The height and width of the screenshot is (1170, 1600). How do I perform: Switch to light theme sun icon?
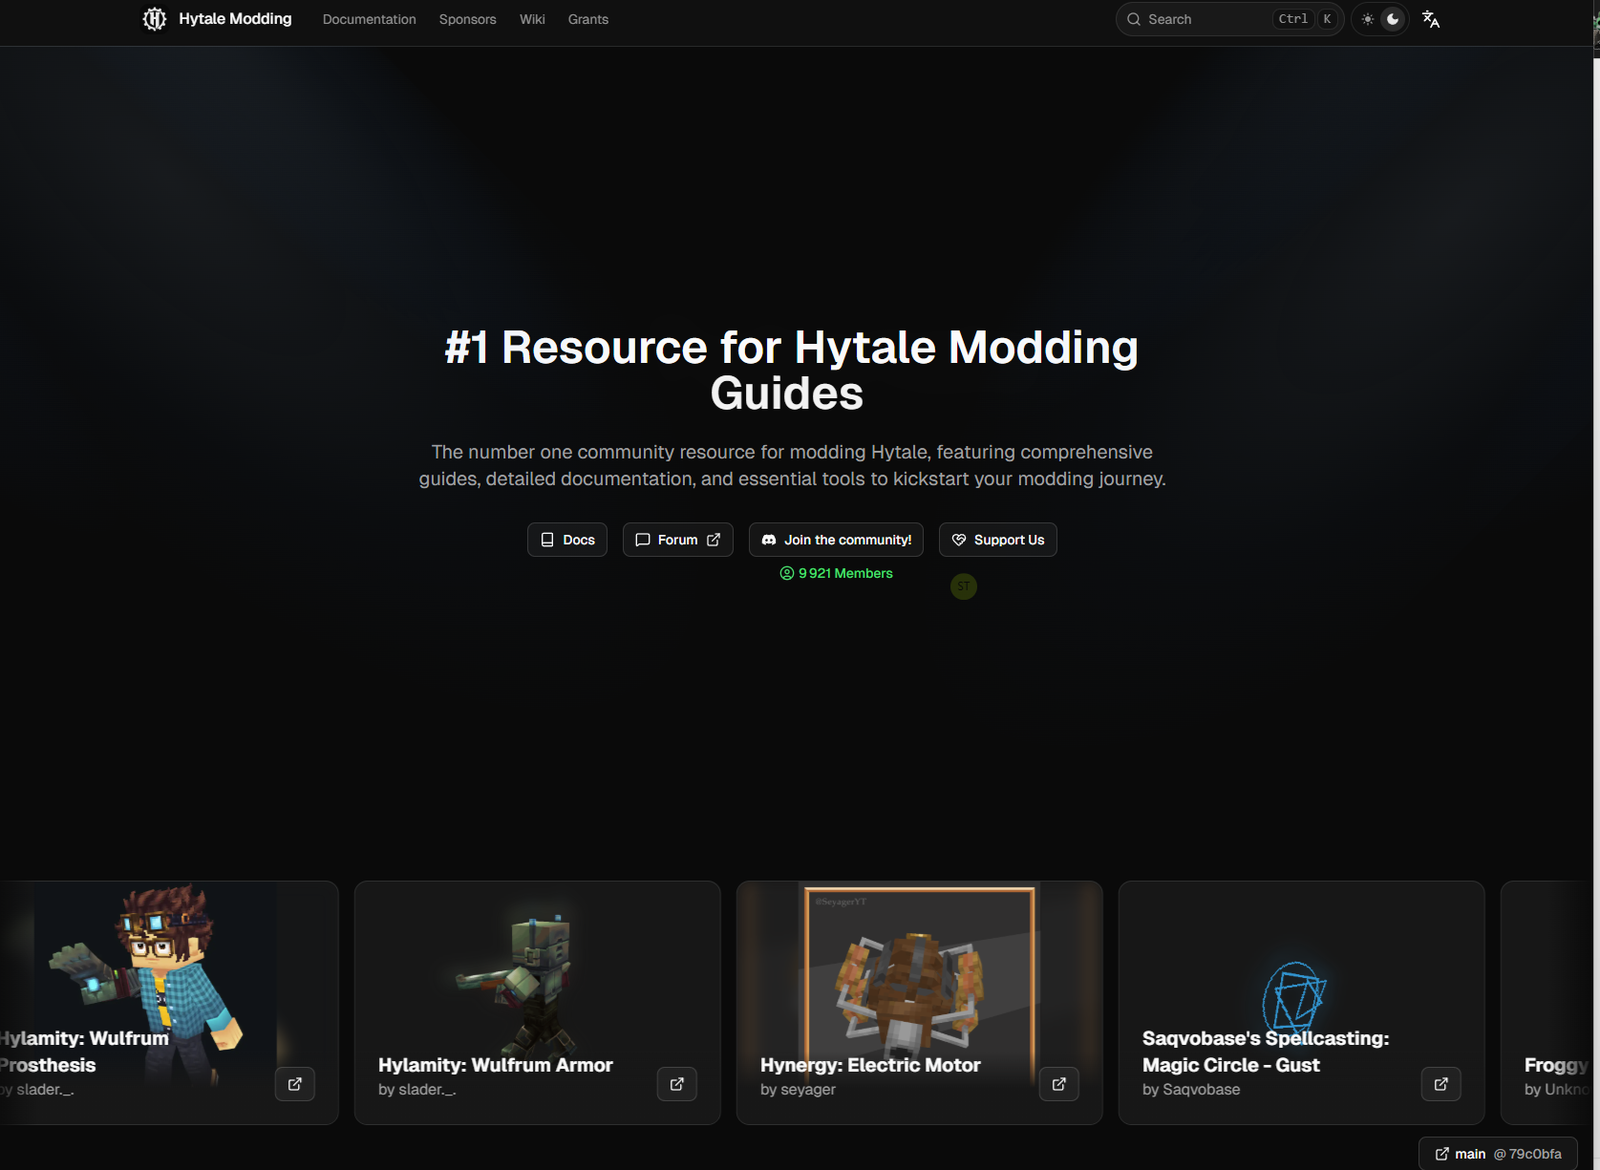1367,19
